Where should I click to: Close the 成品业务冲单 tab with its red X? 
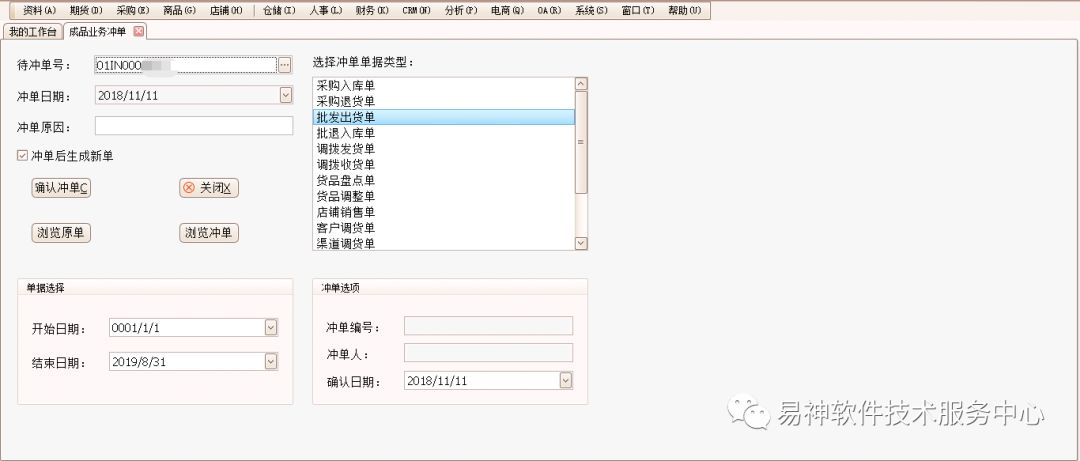tap(139, 31)
